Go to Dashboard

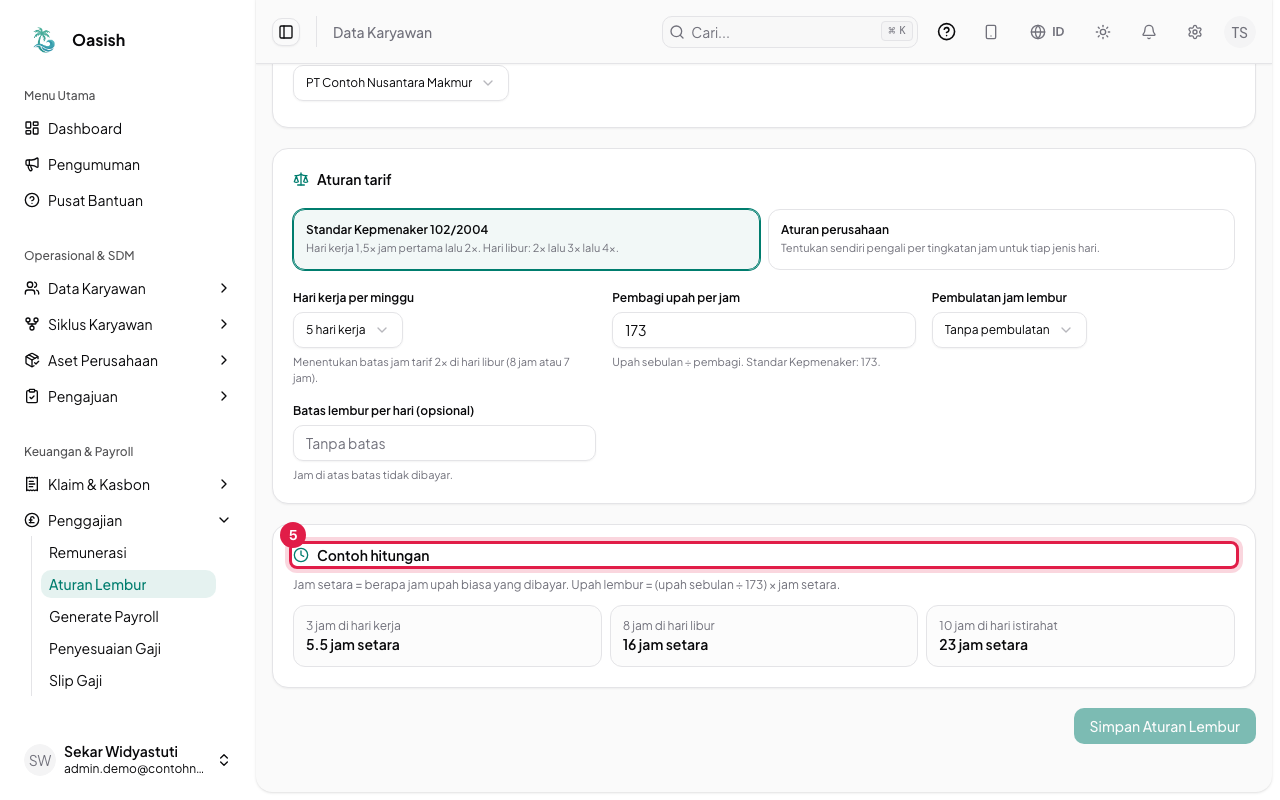coord(127,129)
